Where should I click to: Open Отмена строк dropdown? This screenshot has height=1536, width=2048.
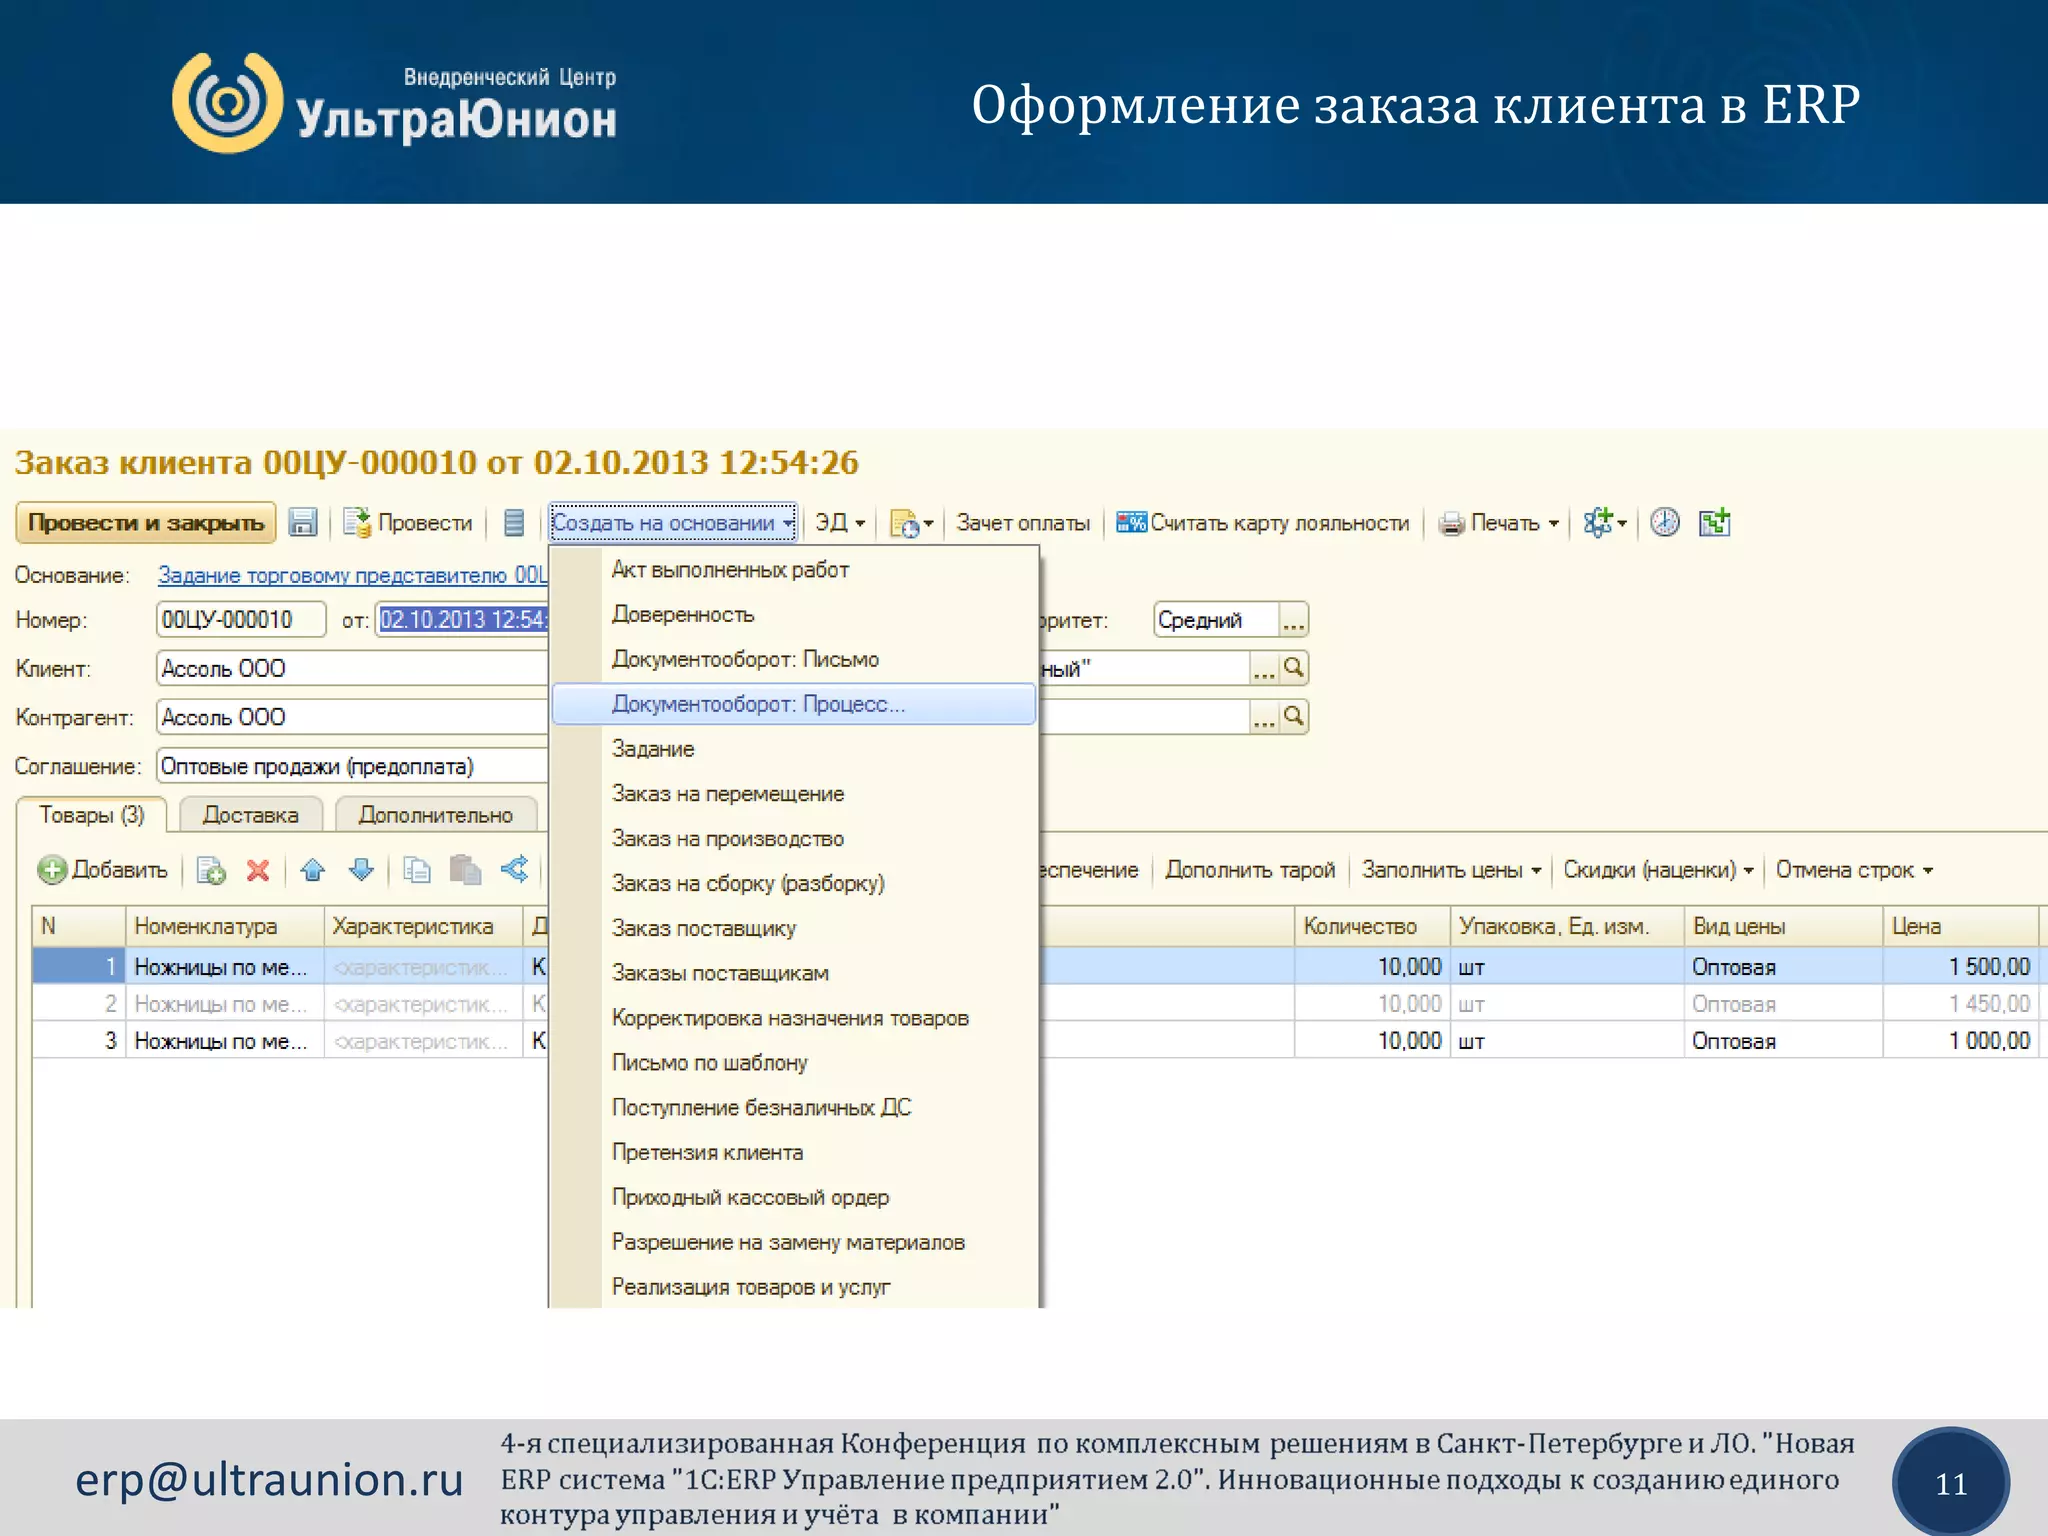point(1855,870)
